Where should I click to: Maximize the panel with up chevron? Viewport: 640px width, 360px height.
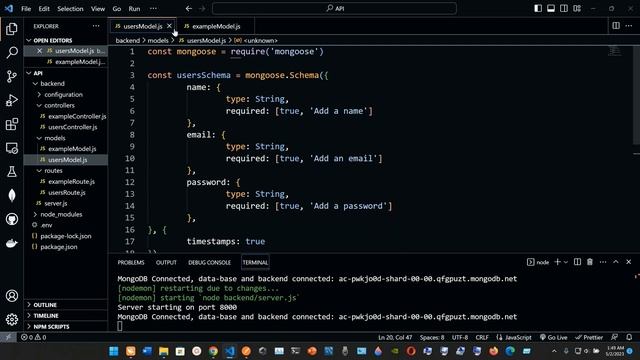tap(616, 262)
